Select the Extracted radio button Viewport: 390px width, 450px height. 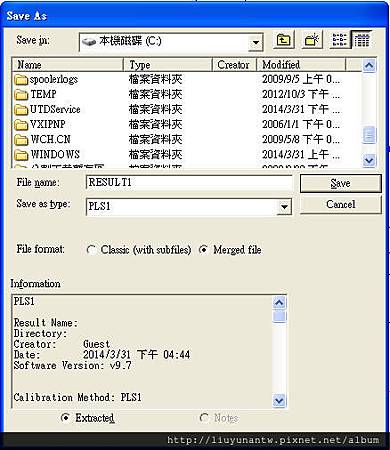[x=65, y=418]
